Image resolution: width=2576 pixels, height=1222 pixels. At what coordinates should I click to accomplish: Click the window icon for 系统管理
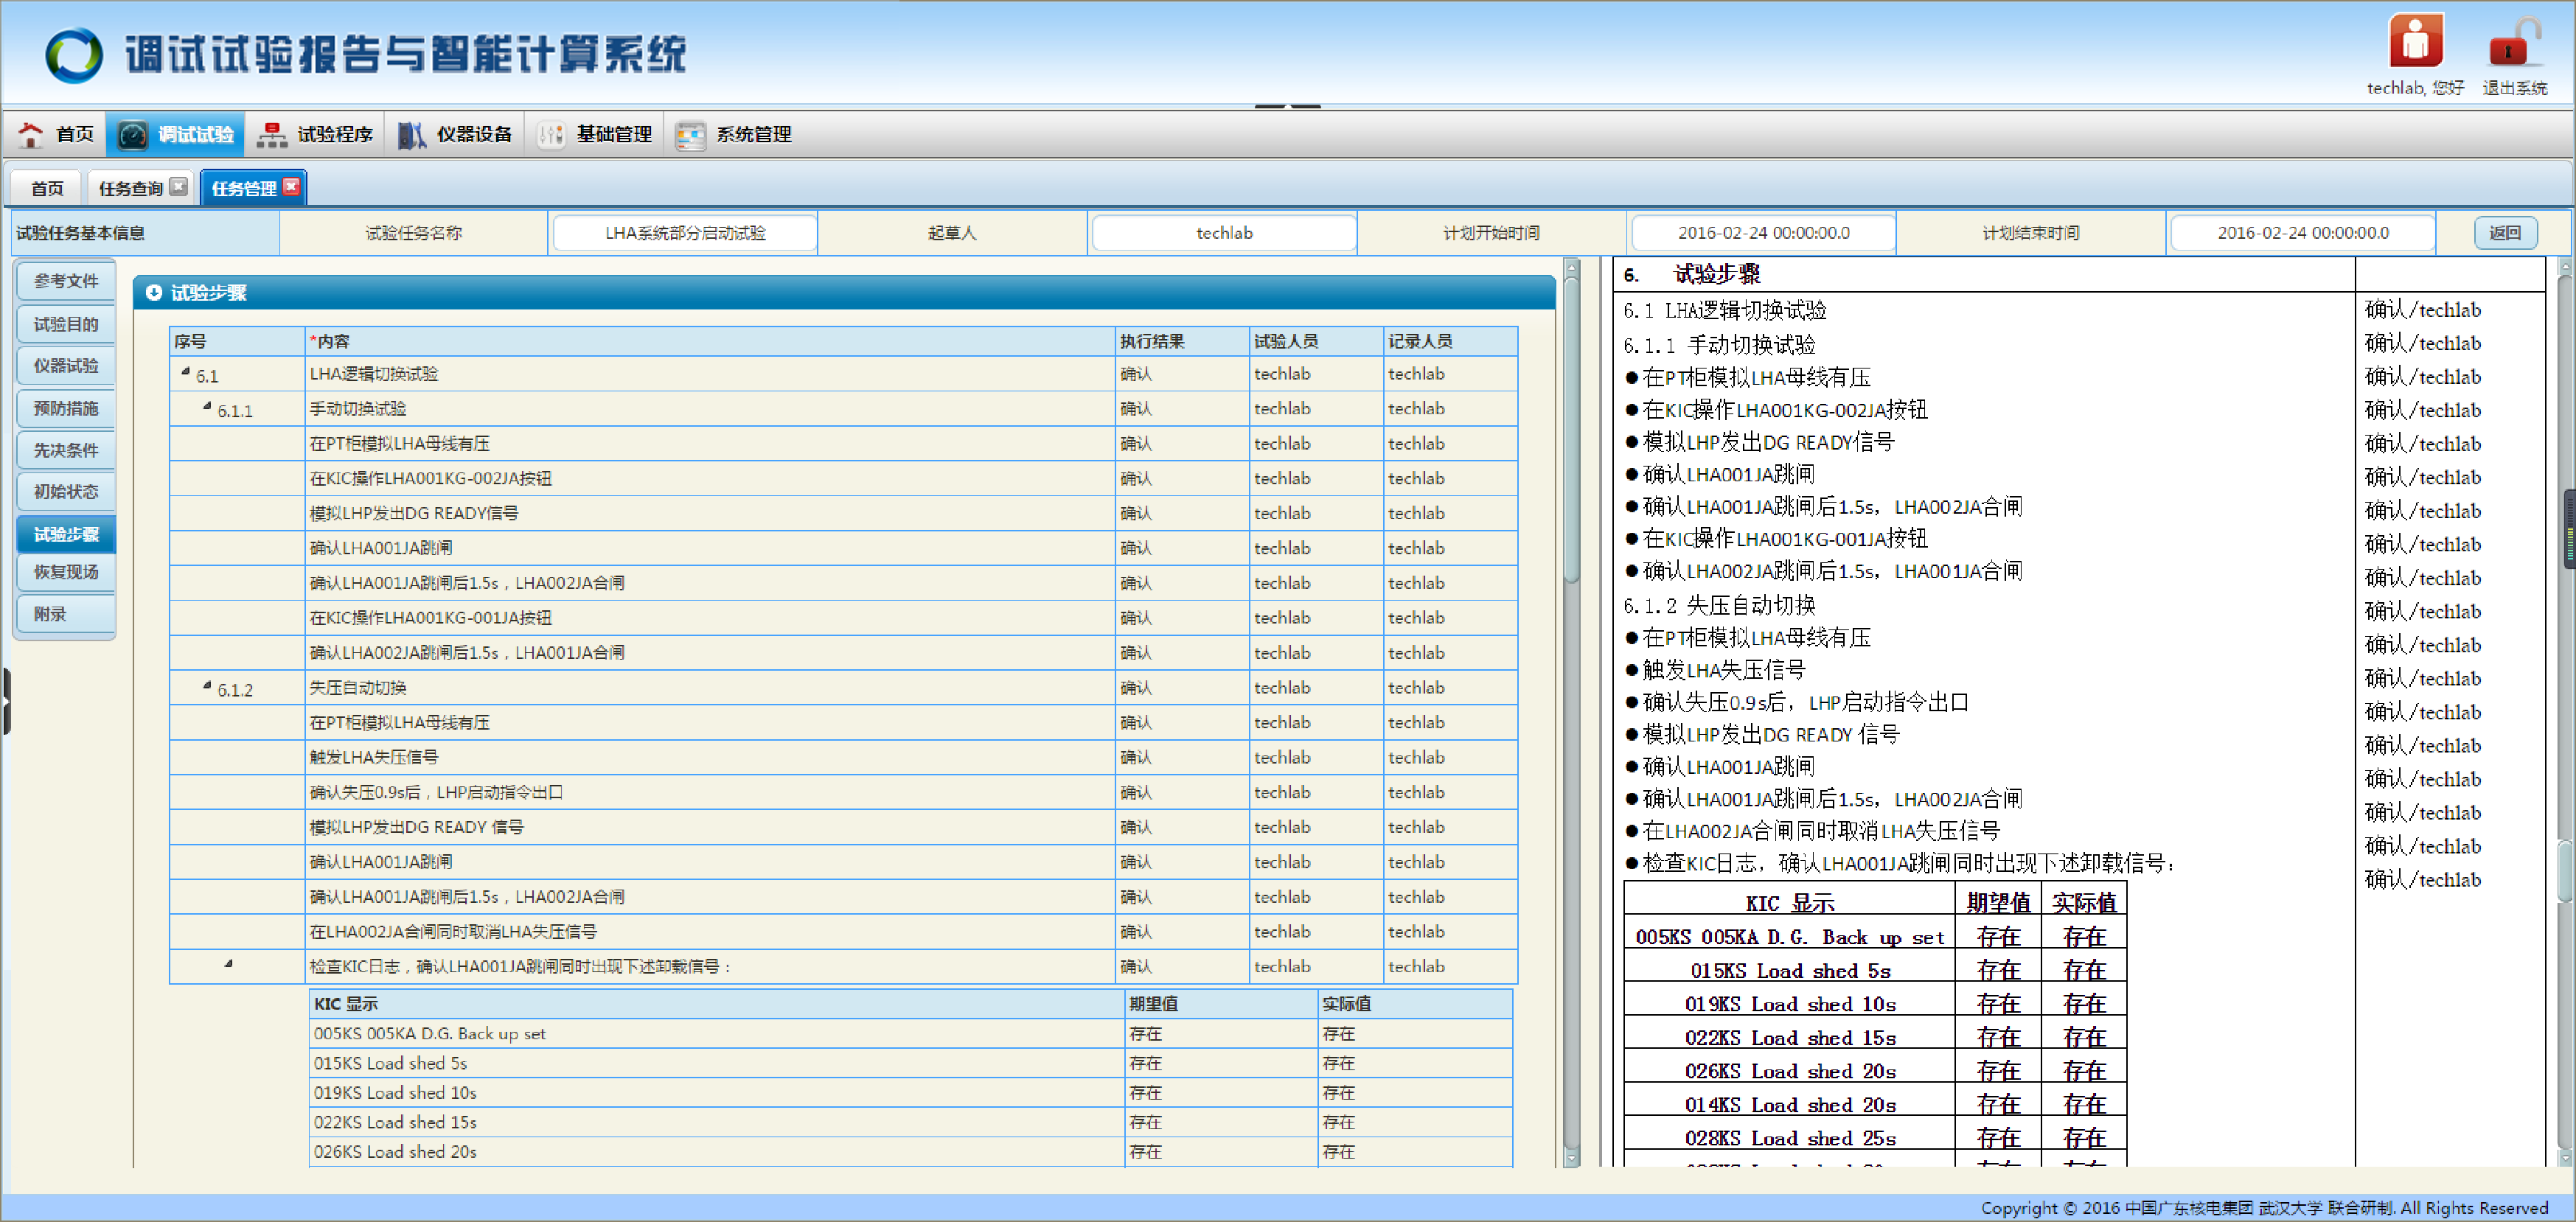690,134
